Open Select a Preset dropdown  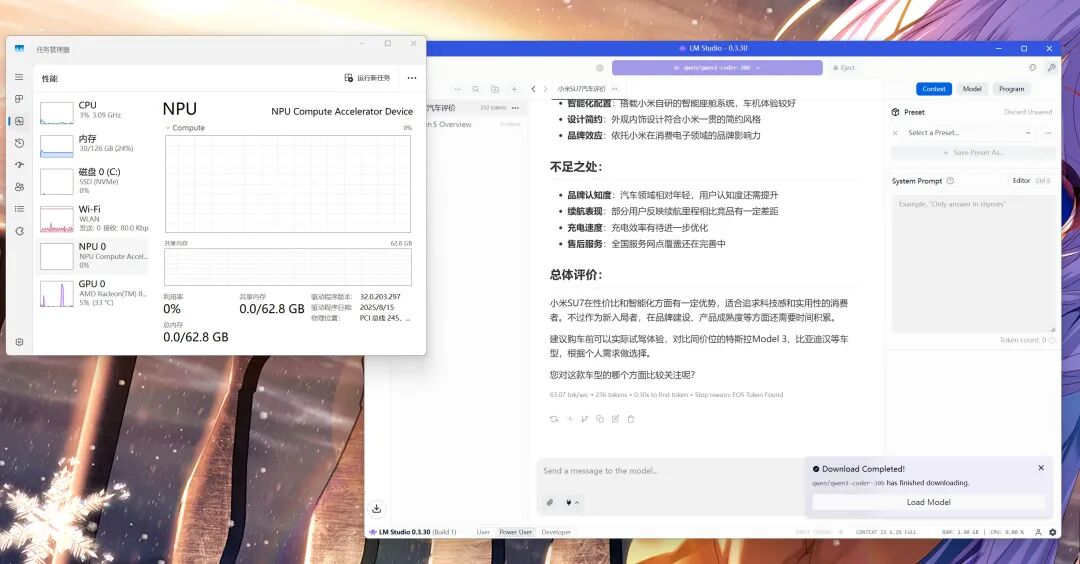969,133
